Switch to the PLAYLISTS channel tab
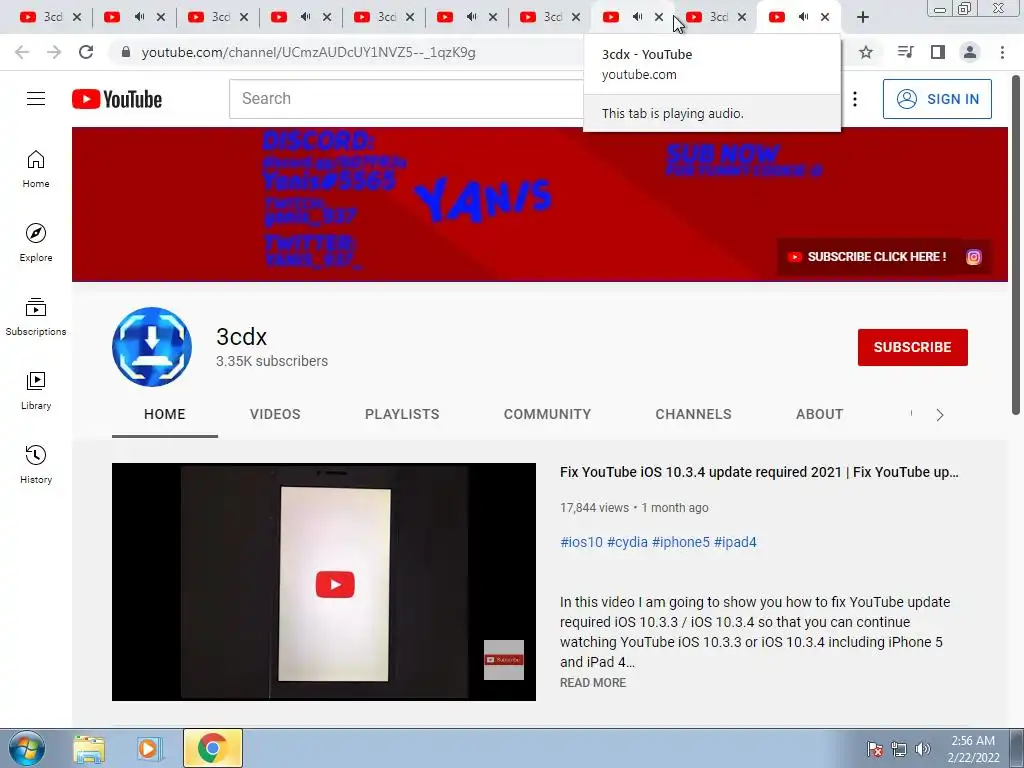1024x768 pixels. click(402, 414)
